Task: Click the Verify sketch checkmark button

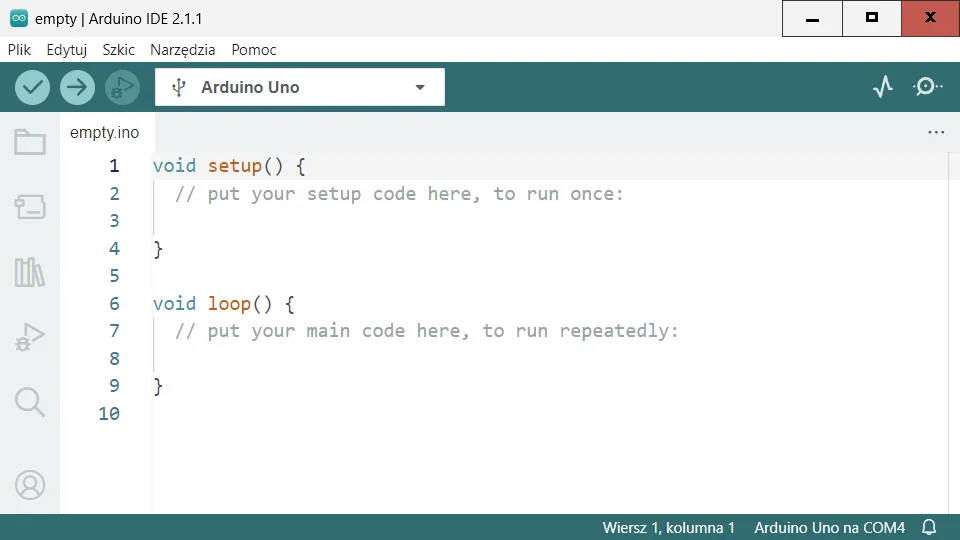Action: [x=32, y=87]
